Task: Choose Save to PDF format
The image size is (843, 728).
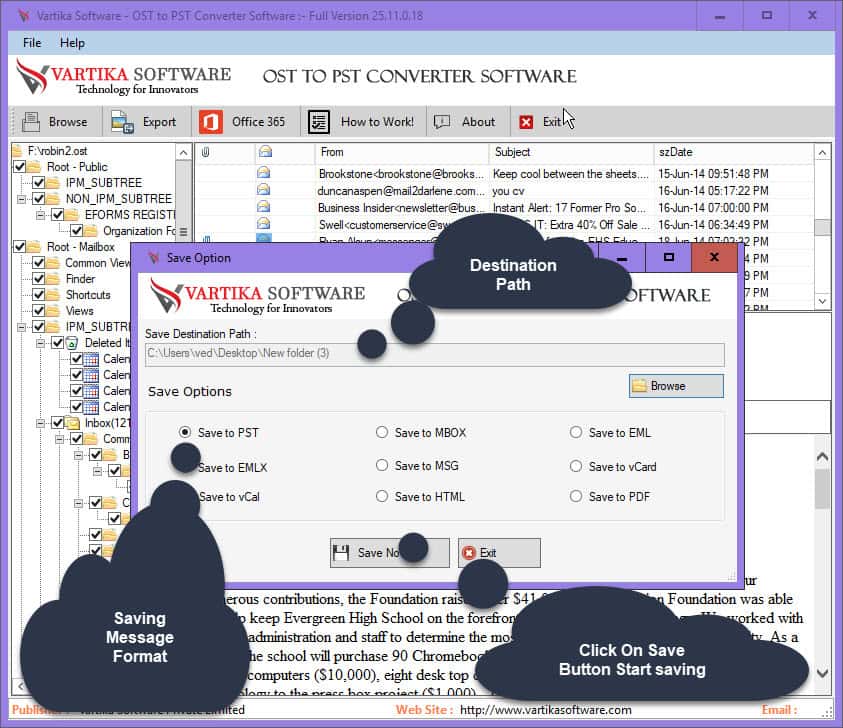Action: 576,496
